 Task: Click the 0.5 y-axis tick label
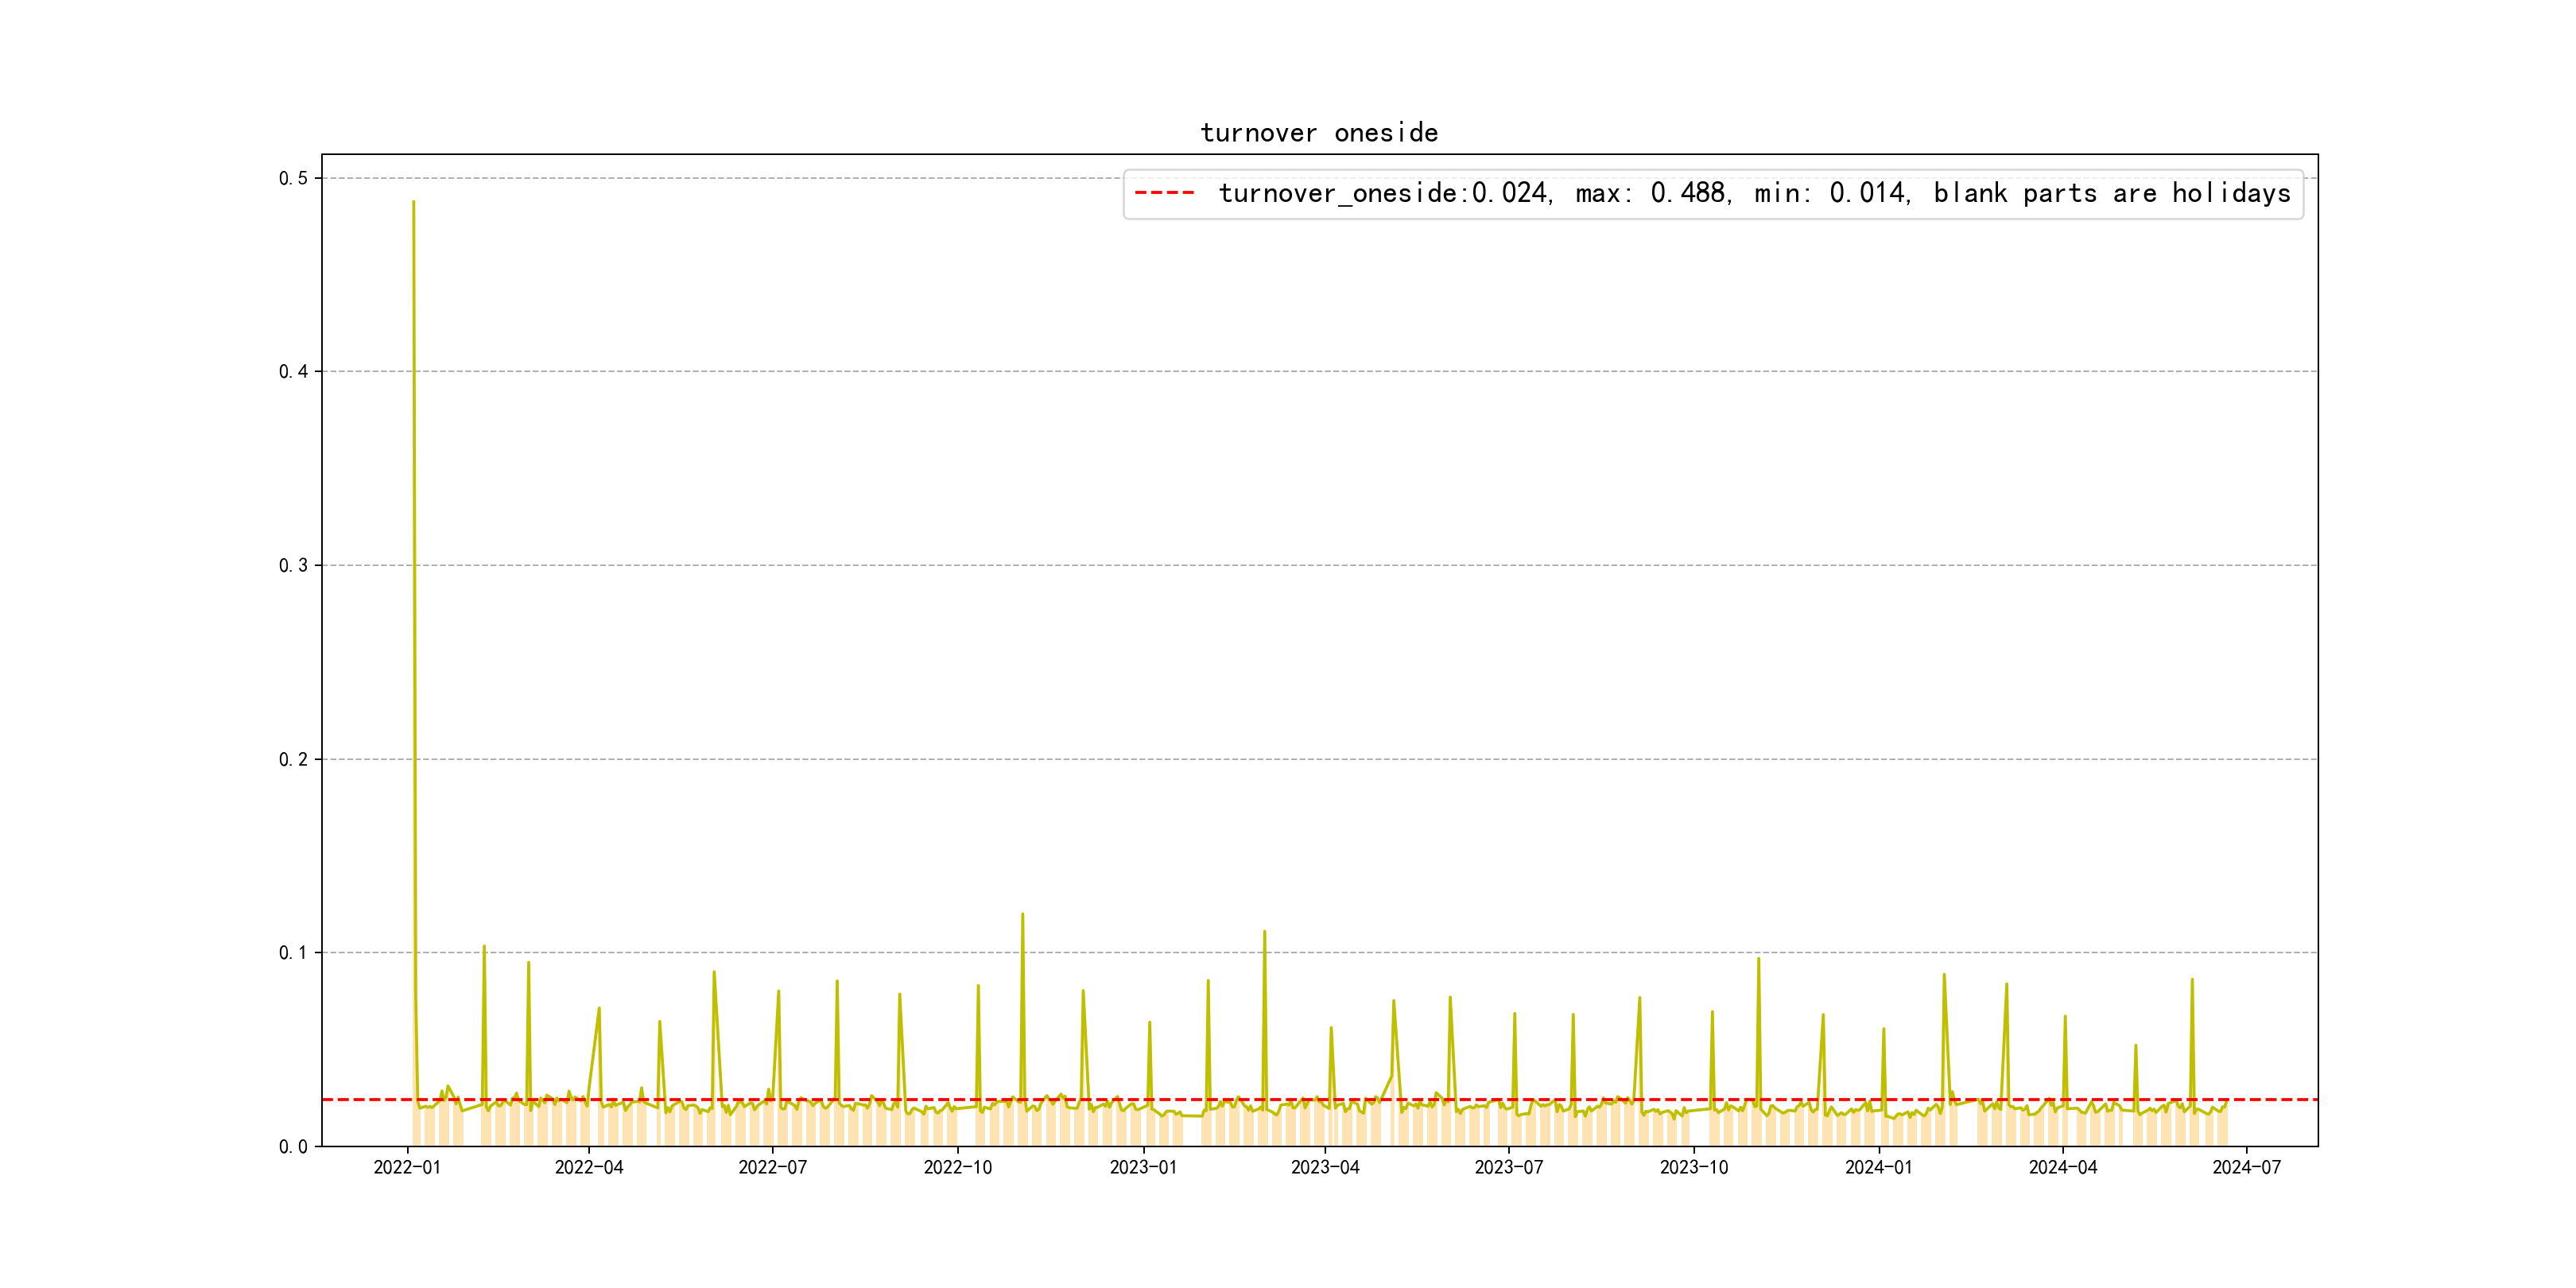tap(293, 178)
